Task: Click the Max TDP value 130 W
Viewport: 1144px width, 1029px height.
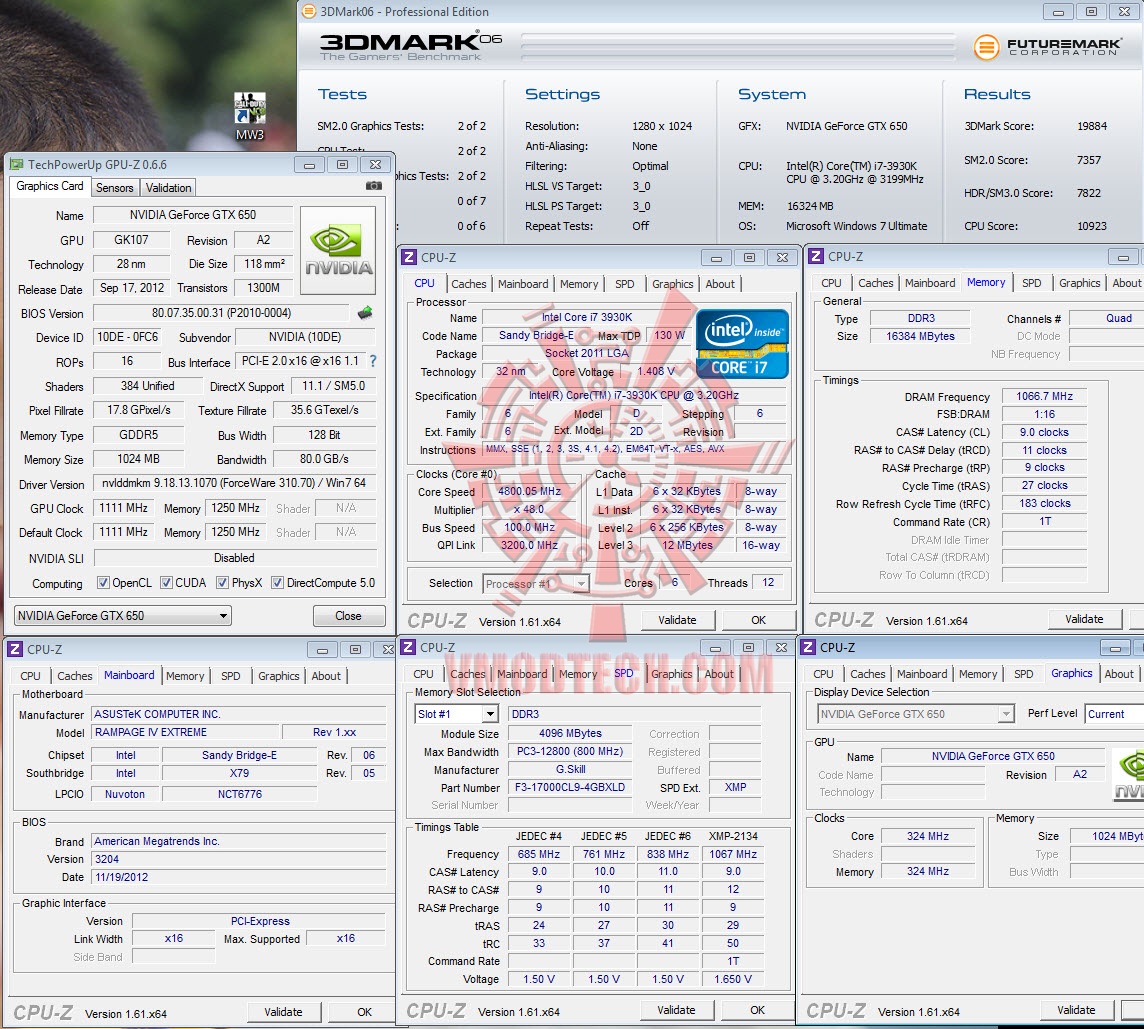Action: (x=669, y=336)
